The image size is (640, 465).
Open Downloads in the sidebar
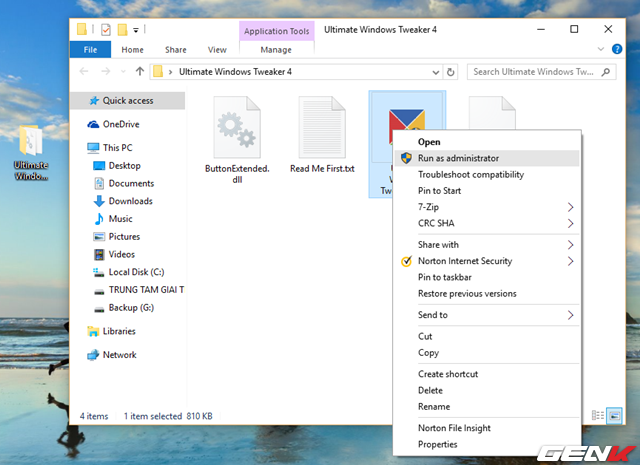pyautogui.click(x=130, y=201)
